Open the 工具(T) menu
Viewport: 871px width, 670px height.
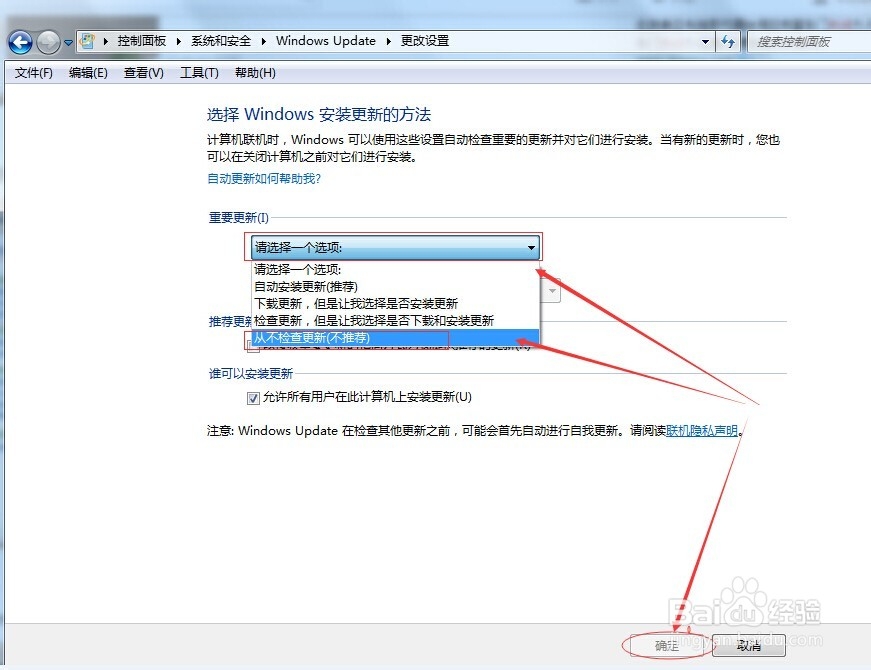[x=199, y=73]
